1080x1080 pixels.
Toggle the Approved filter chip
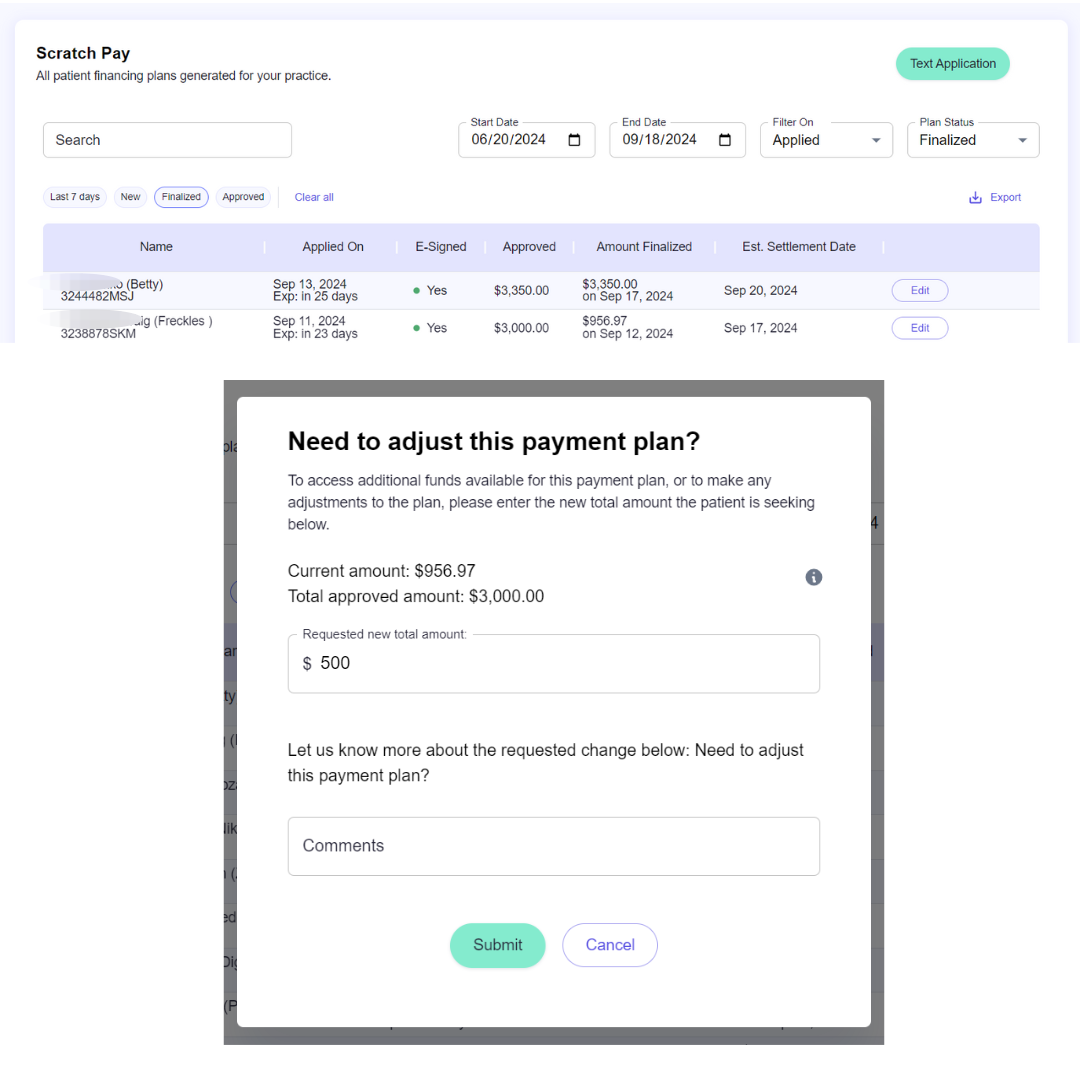click(243, 197)
